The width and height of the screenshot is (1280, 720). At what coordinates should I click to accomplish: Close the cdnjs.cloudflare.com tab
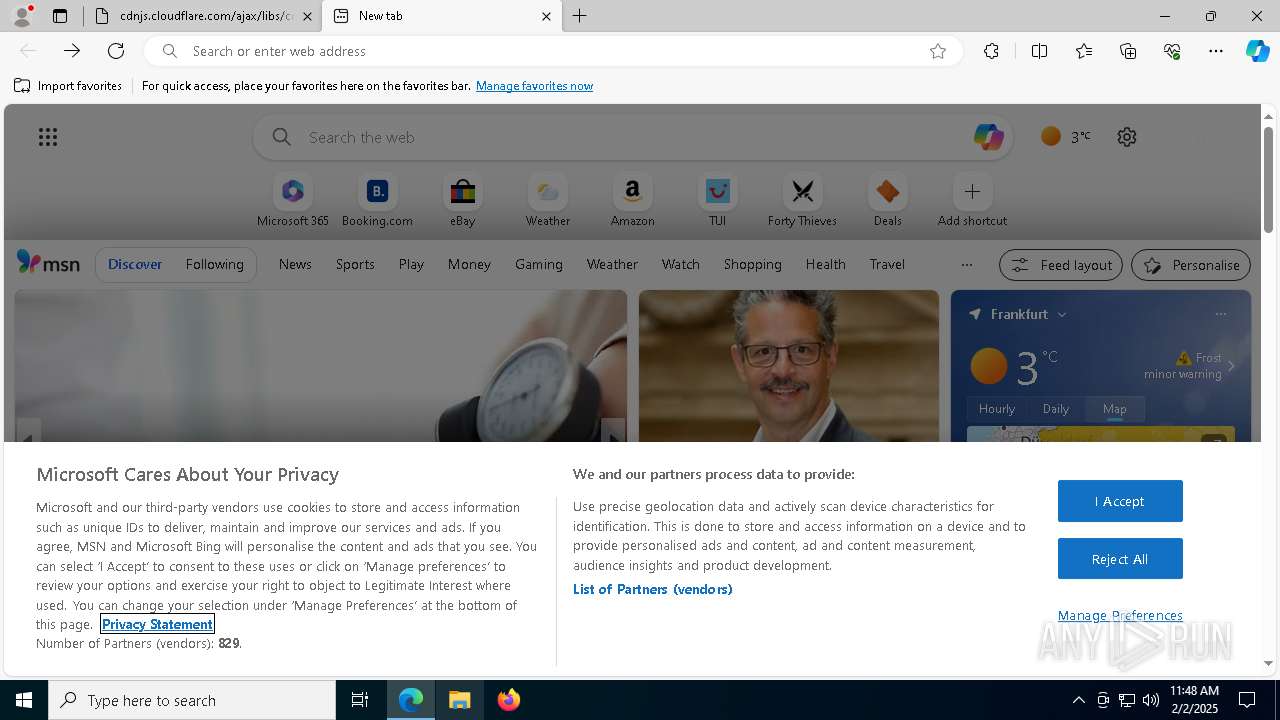pyautogui.click(x=307, y=16)
